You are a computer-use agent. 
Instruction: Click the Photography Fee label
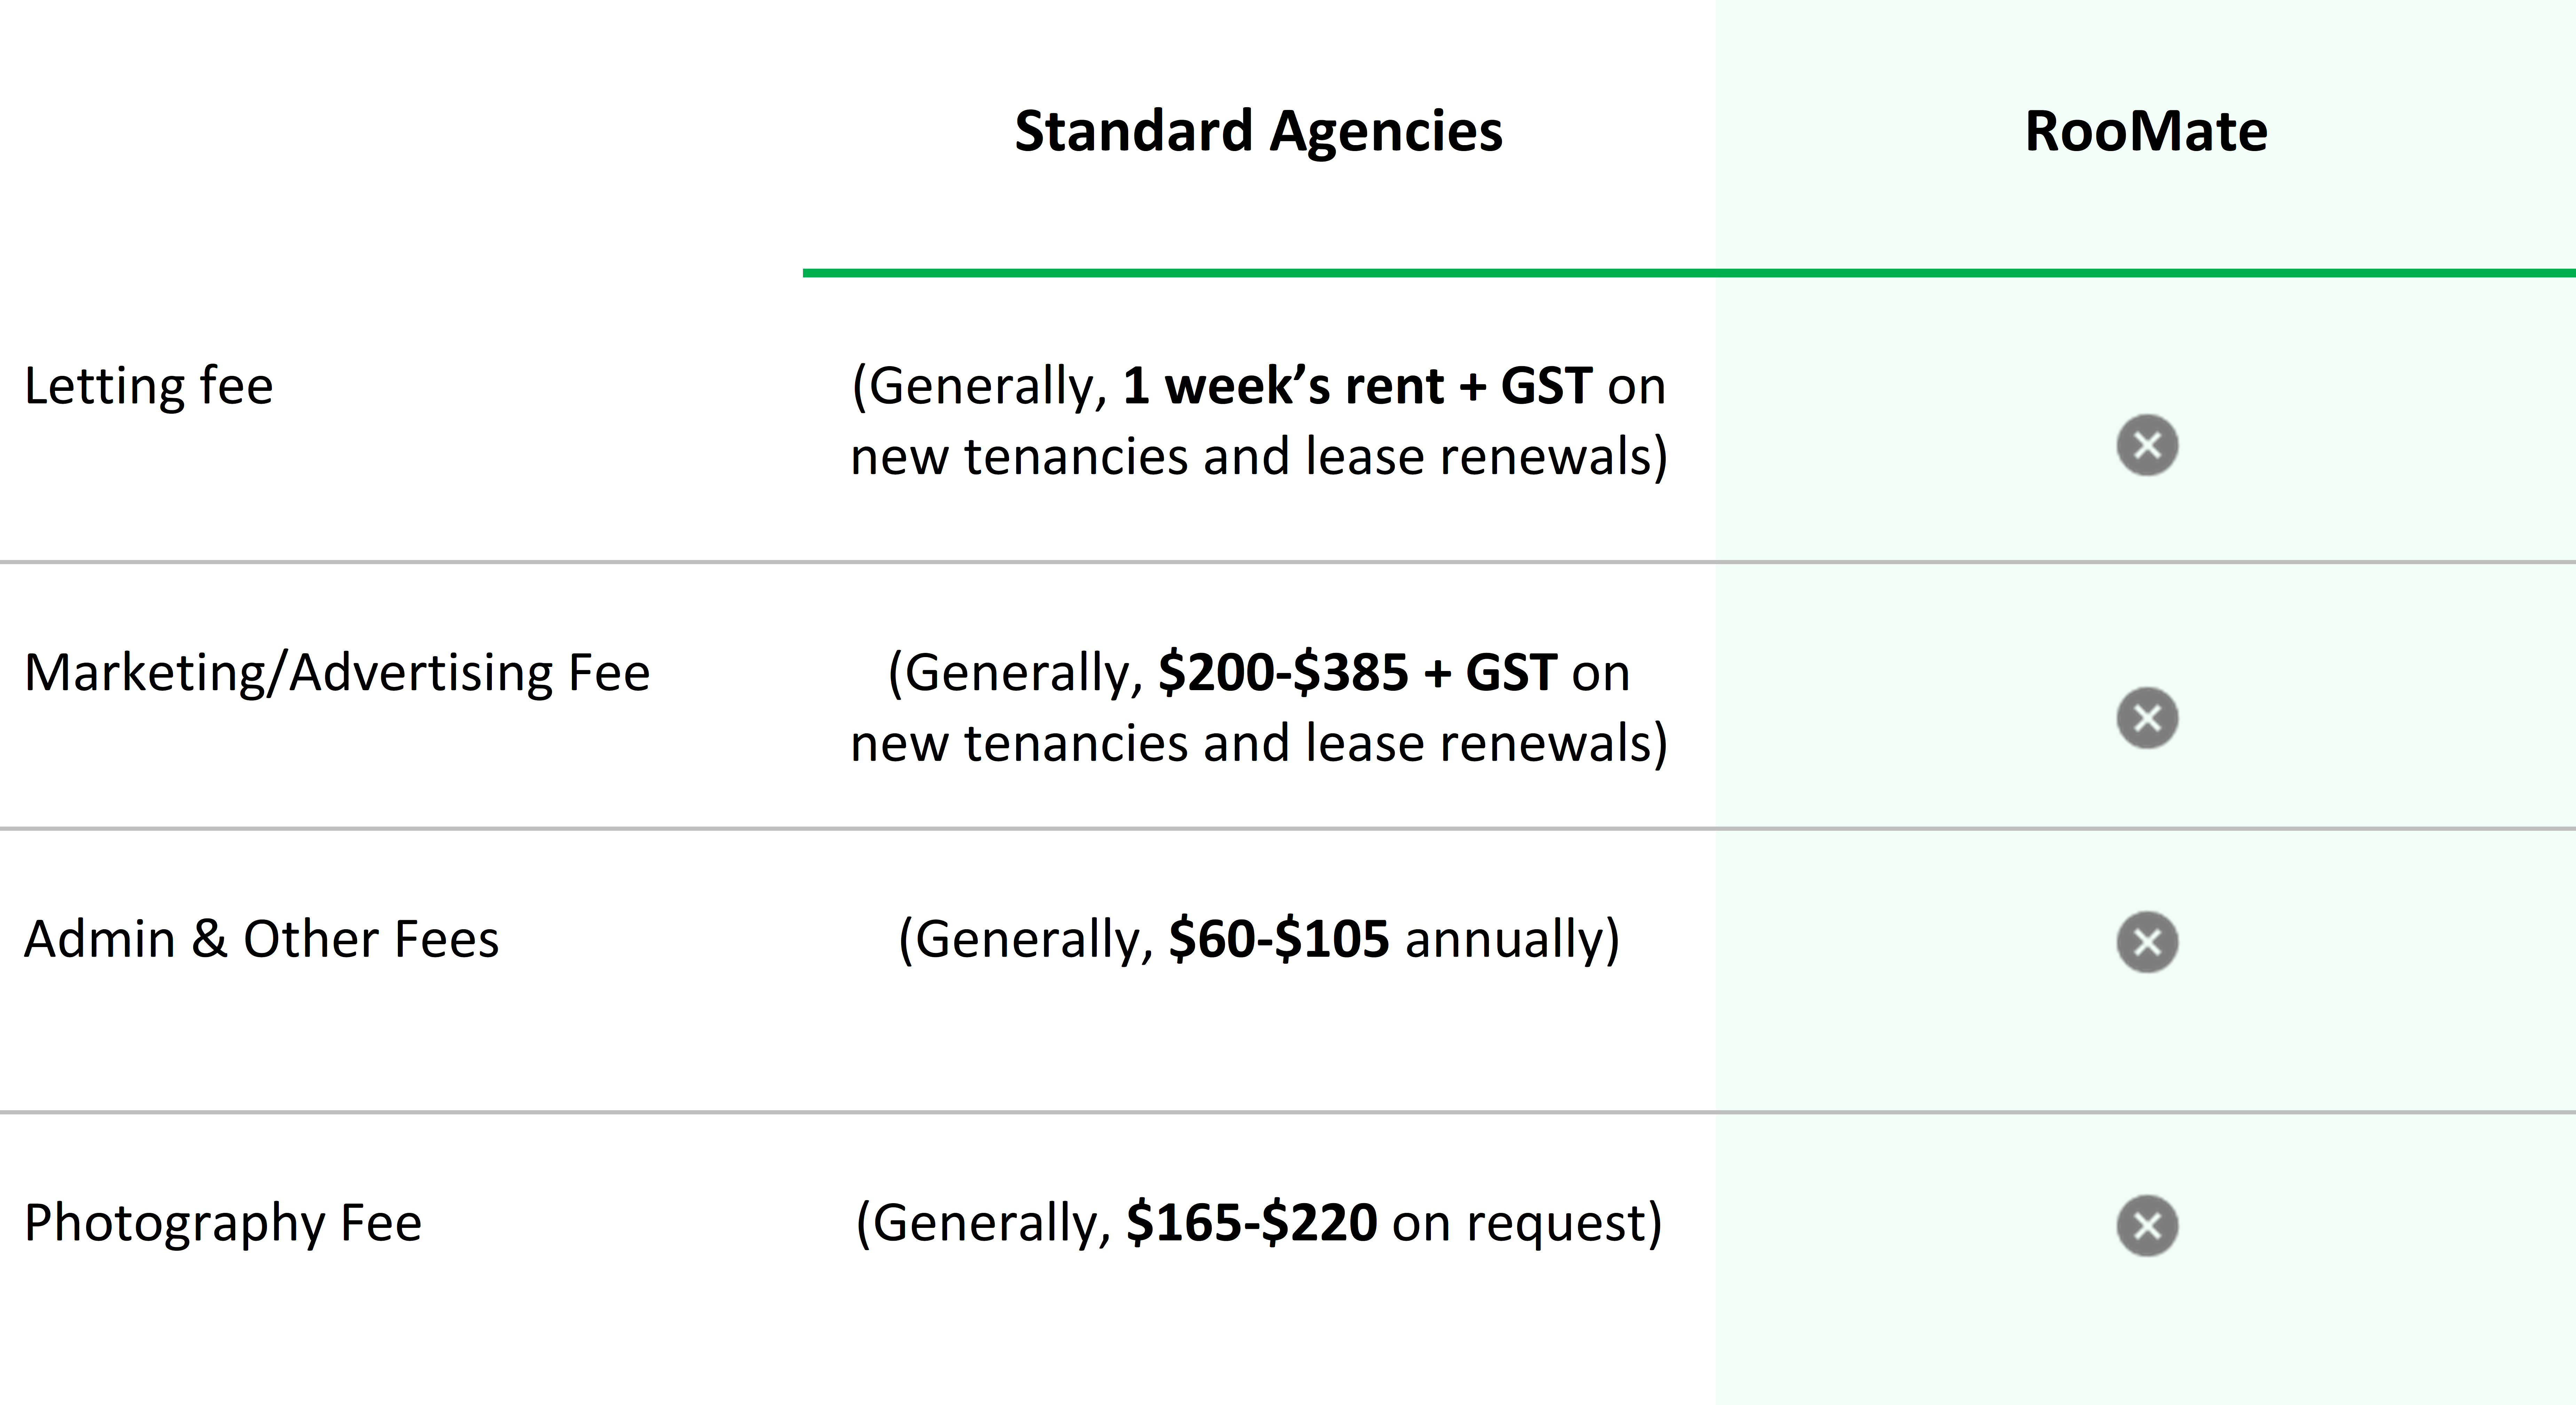[223, 1223]
